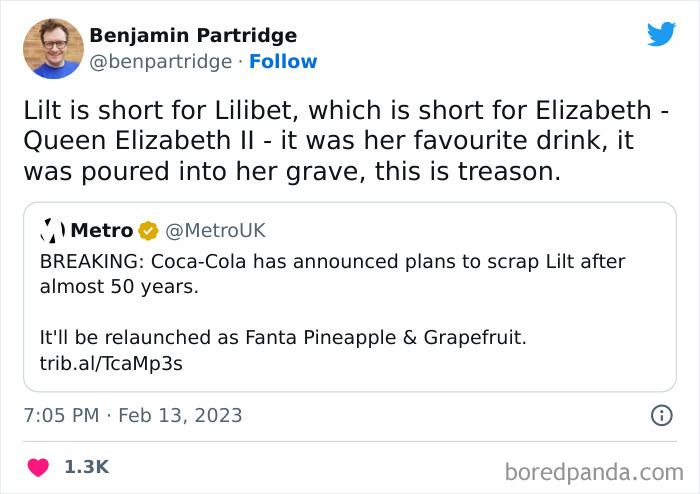Click the boredpanda.com watermark
Image resolution: width=700 pixels, height=494 pixels.
593,470
